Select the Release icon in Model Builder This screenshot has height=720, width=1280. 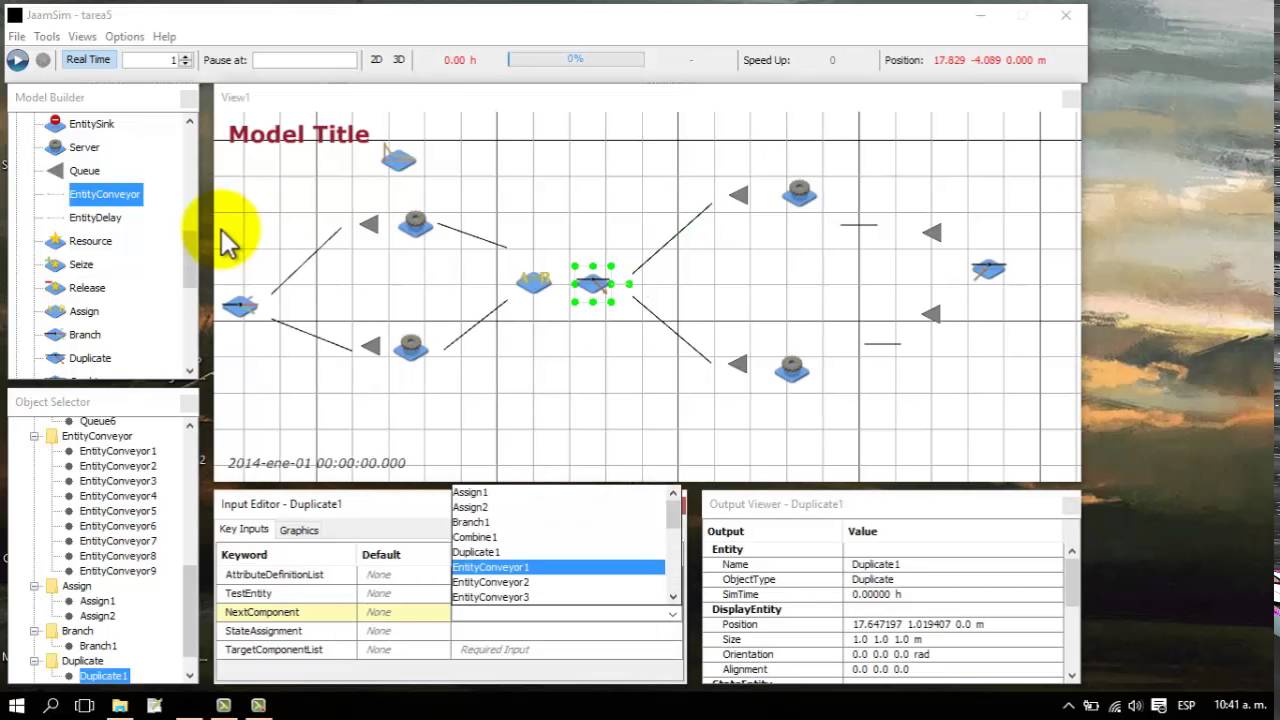point(56,288)
